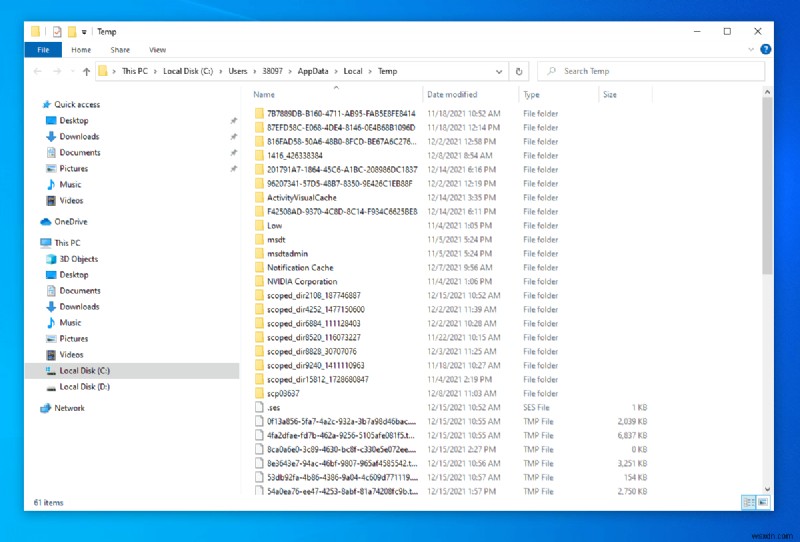Click Local in the address path
The height and width of the screenshot is (542, 800).
tap(353, 71)
